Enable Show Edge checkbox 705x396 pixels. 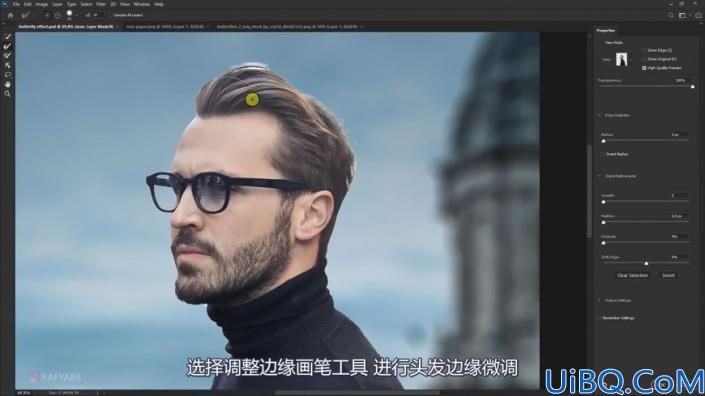coord(644,50)
